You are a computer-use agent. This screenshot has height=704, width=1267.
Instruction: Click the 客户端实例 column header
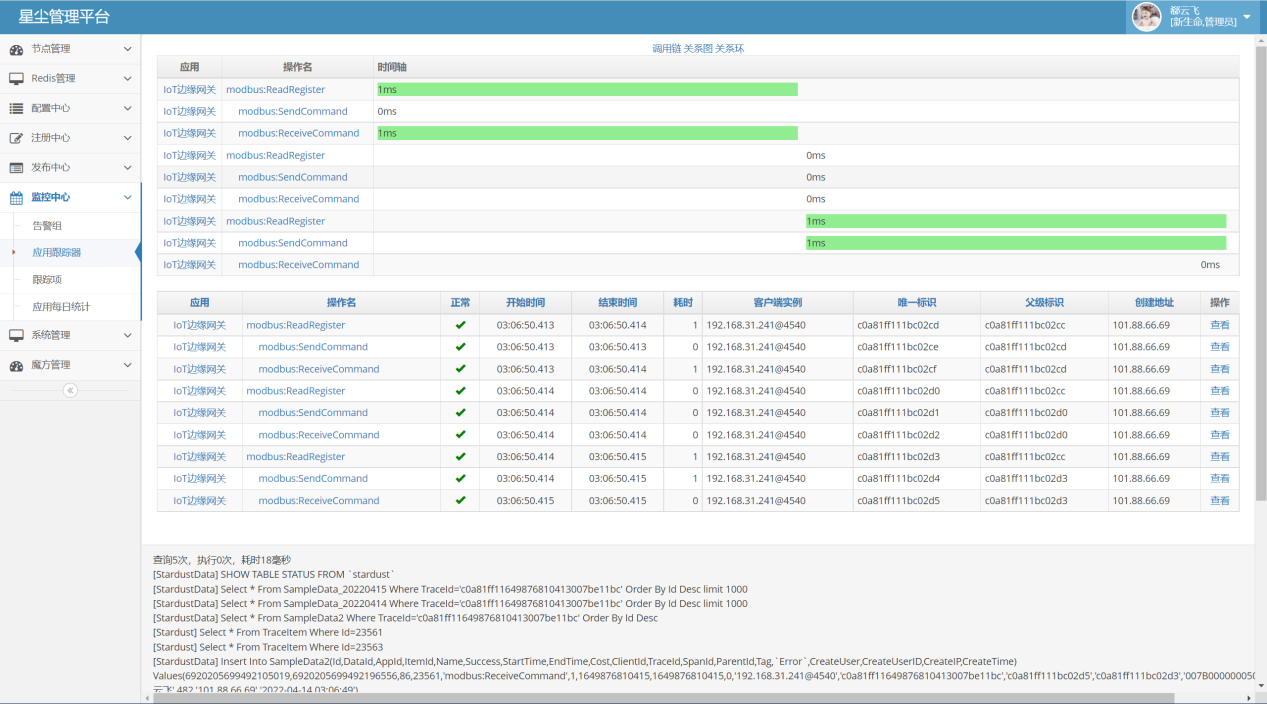(x=778, y=303)
